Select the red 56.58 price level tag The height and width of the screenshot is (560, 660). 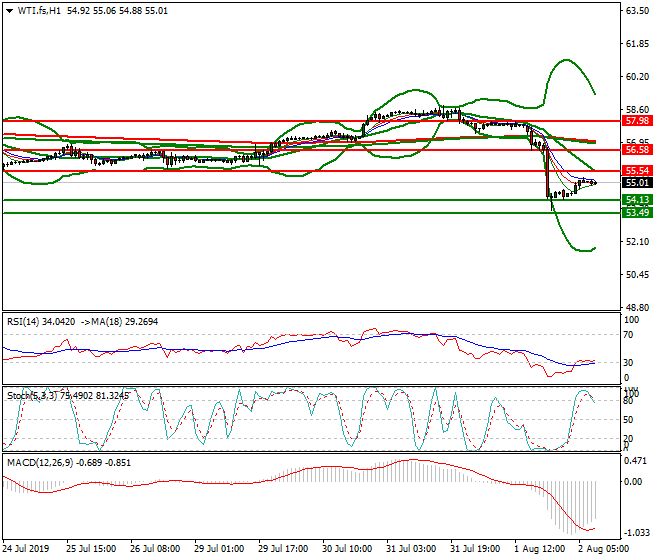click(x=637, y=149)
